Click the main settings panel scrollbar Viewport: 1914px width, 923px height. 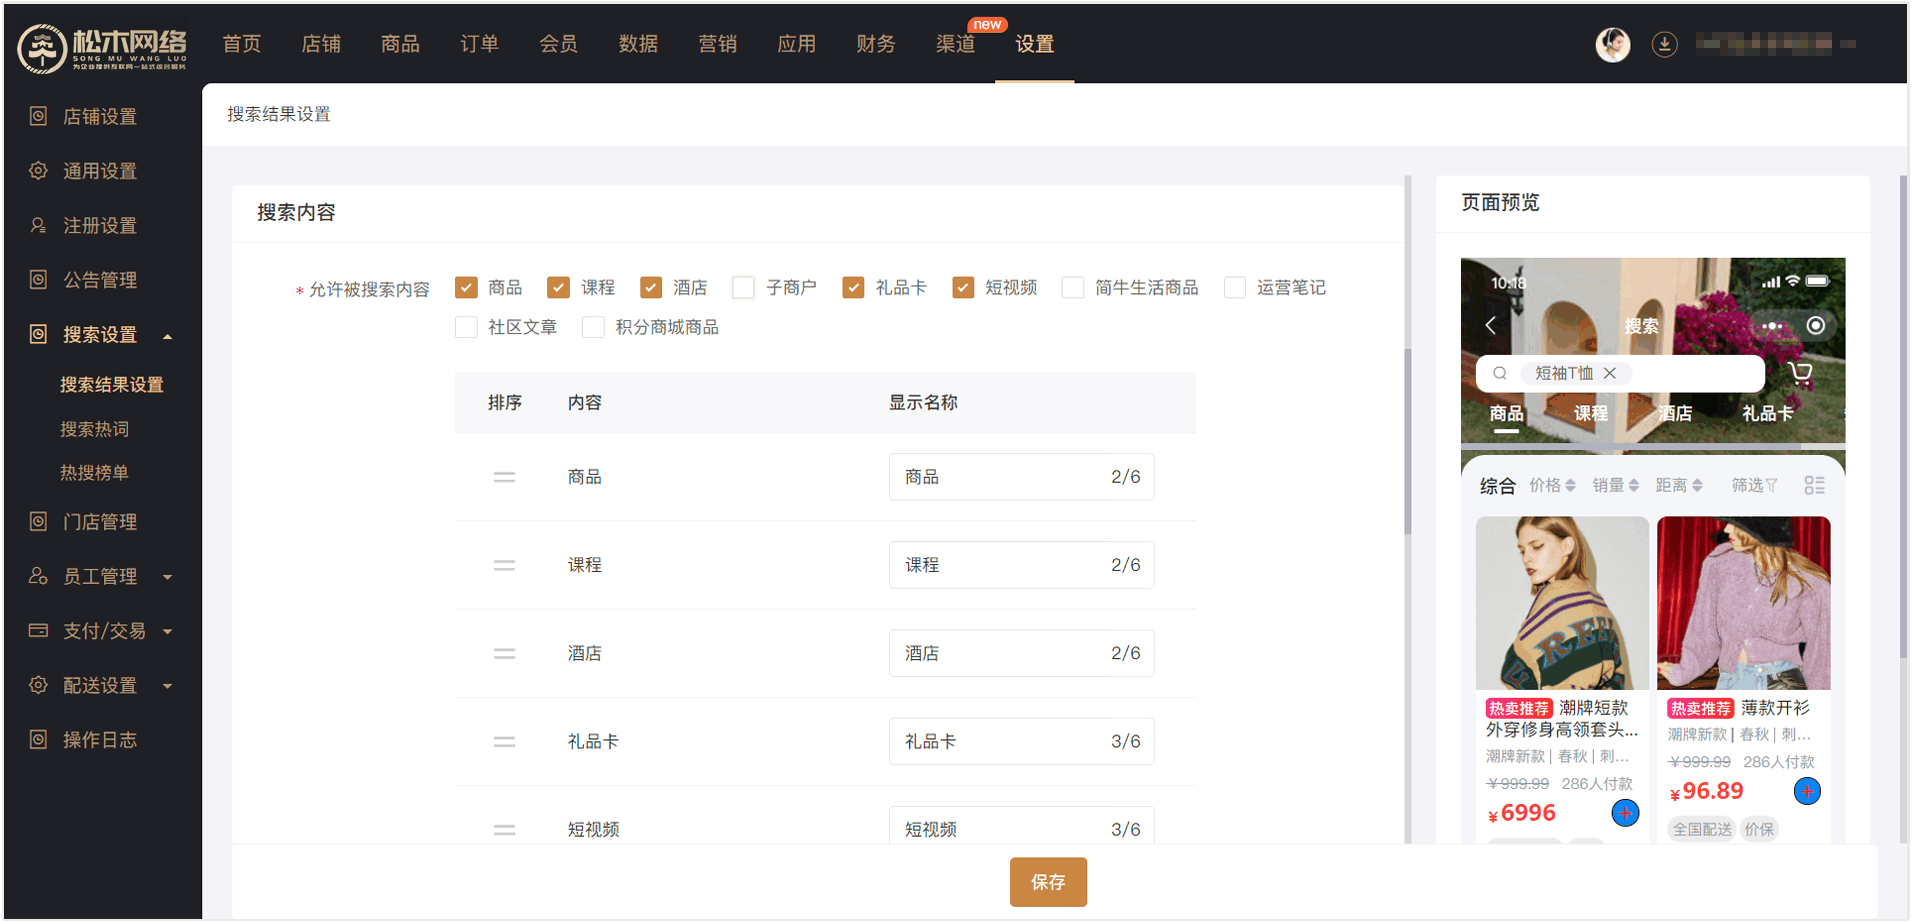pyautogui.click(x=1408, y=440)
